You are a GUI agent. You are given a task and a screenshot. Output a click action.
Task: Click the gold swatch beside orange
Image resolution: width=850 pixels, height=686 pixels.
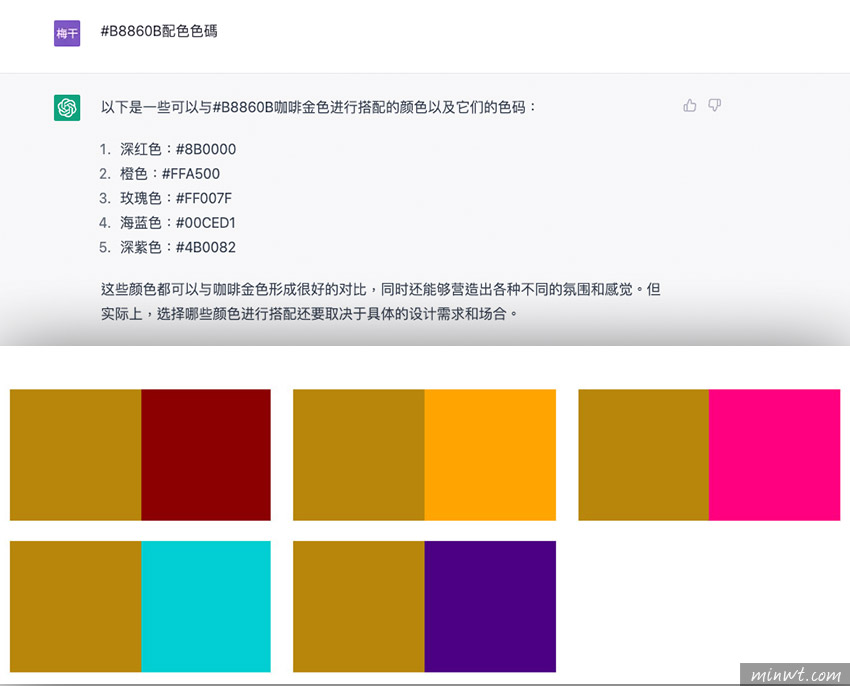tap(359, 455)
